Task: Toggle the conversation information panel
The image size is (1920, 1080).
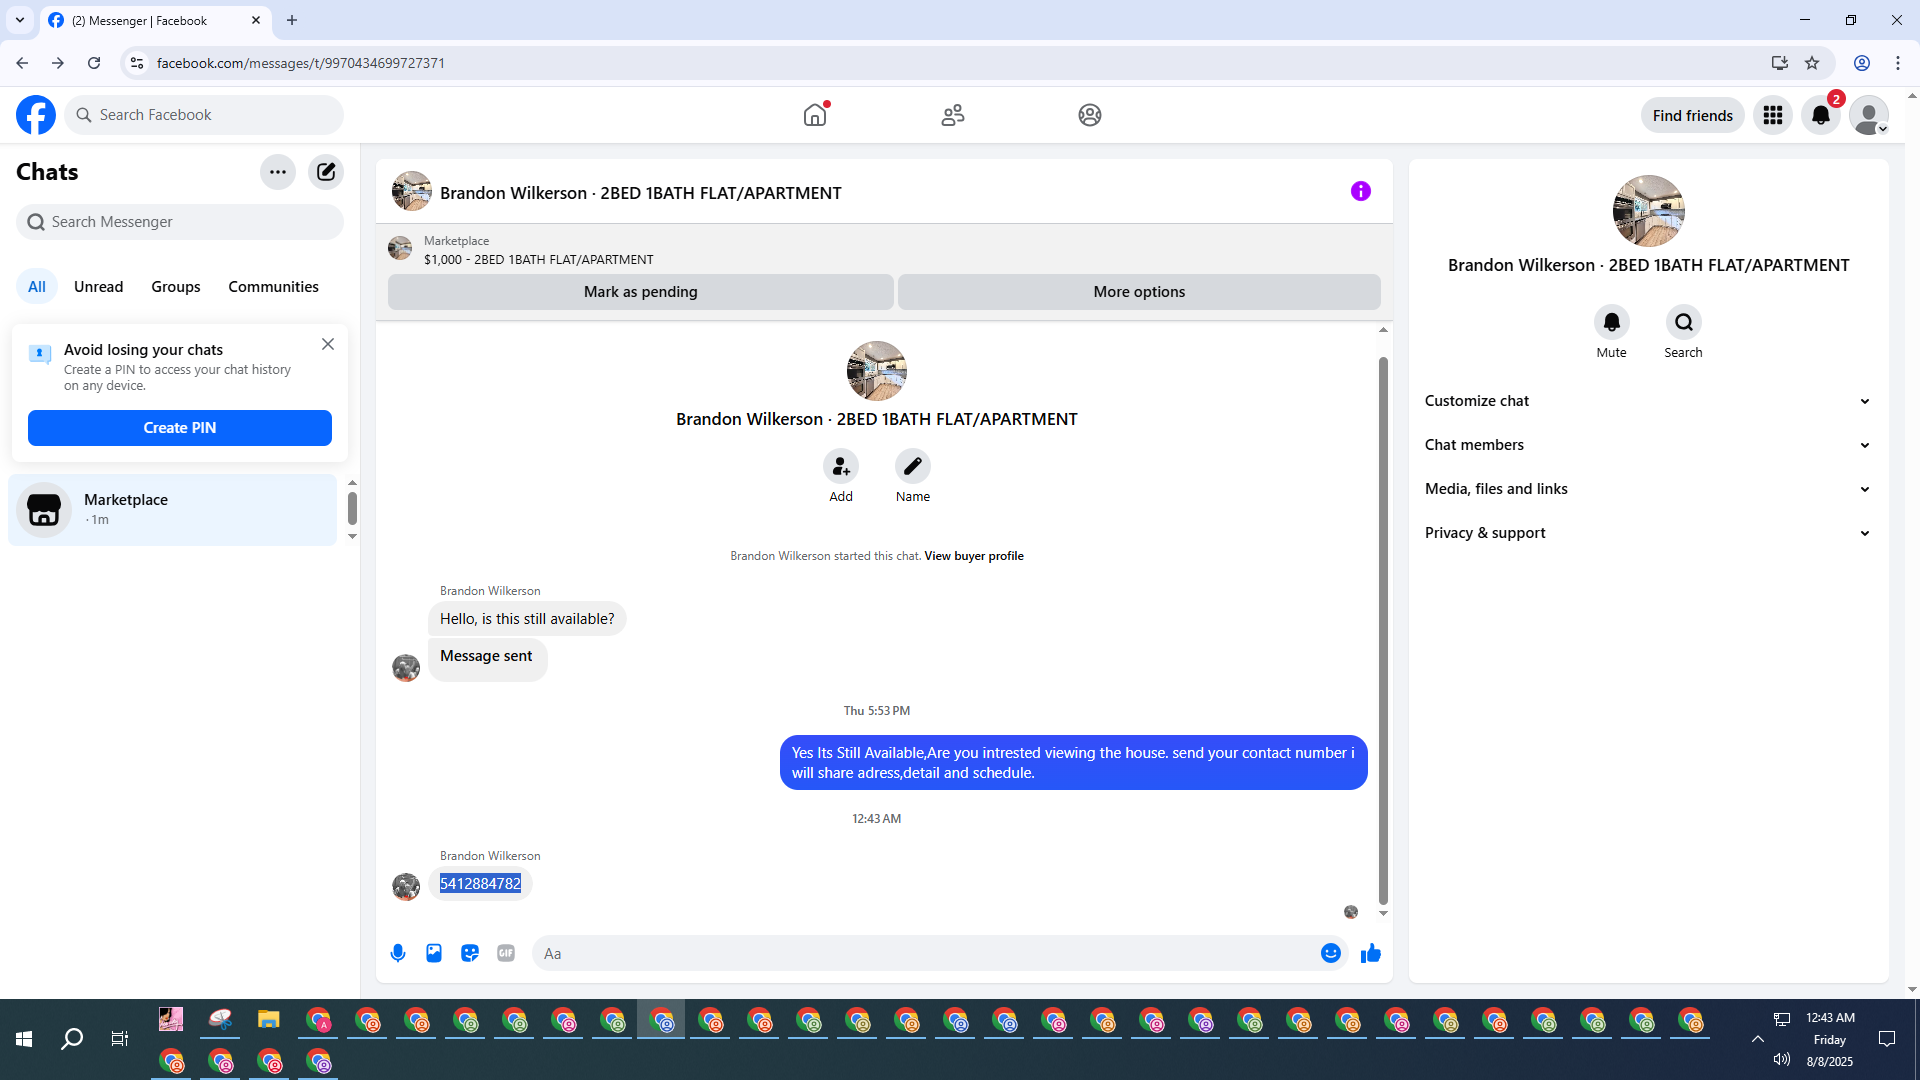Action: pyautogui.click(x=1360, y=191)
